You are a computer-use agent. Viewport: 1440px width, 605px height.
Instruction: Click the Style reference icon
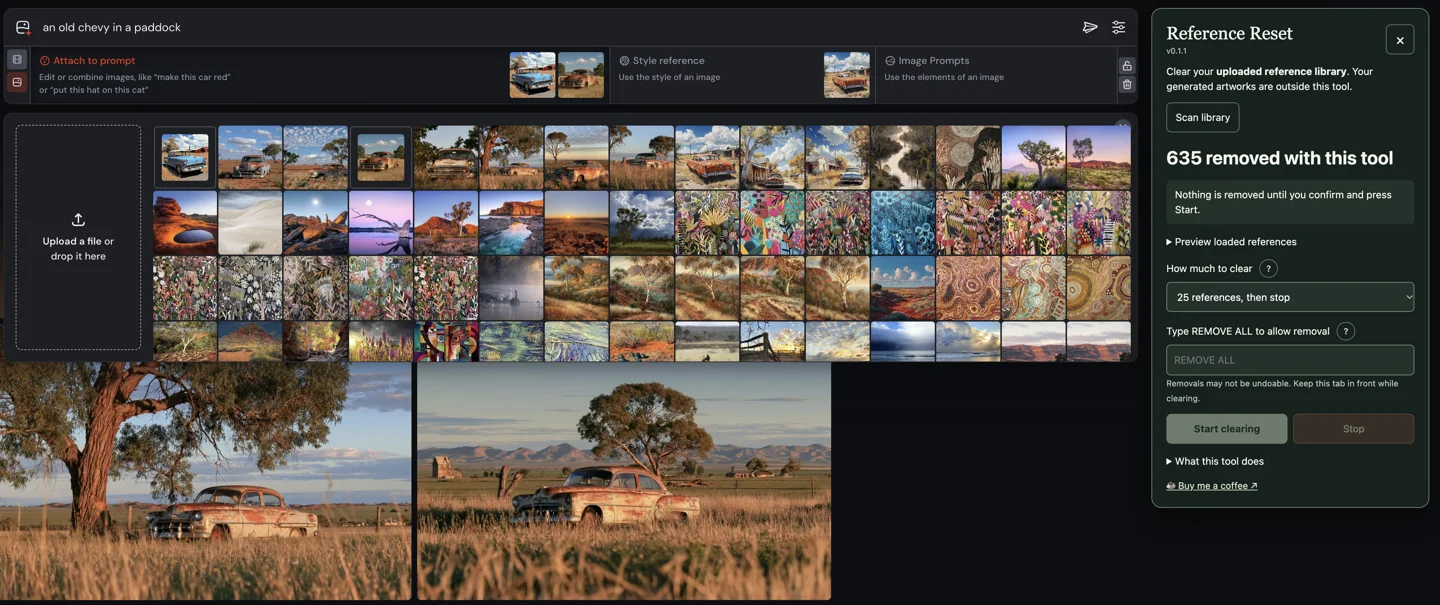tap(624, 61)
